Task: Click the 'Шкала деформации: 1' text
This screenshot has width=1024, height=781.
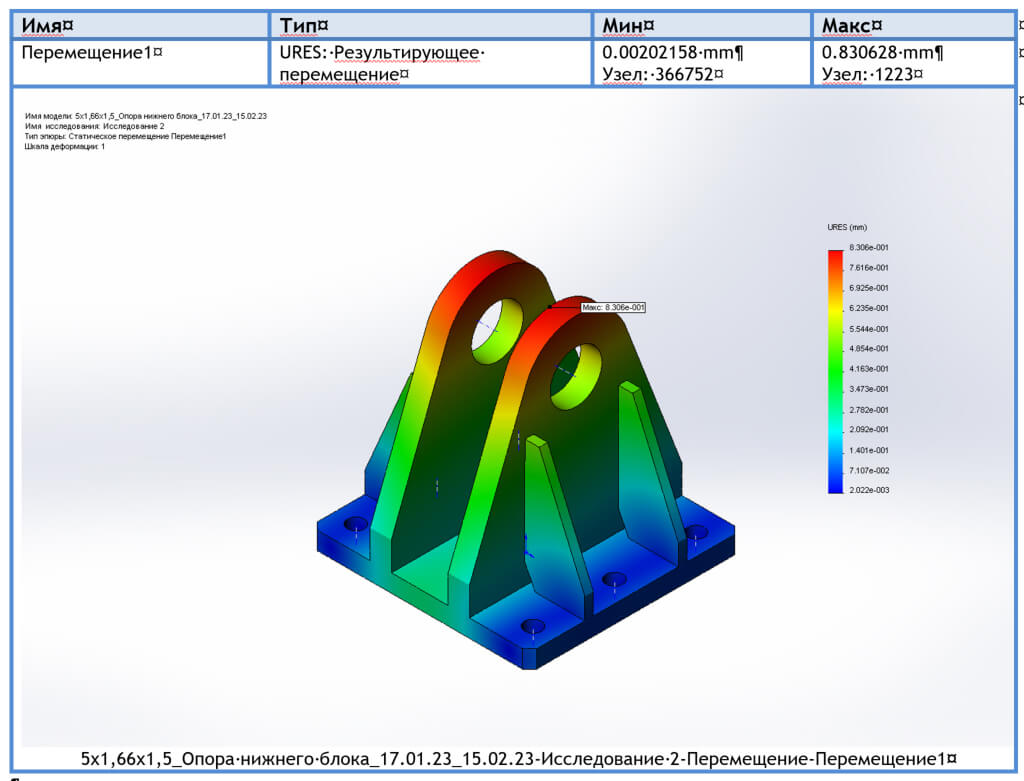Action: point(65,146)
